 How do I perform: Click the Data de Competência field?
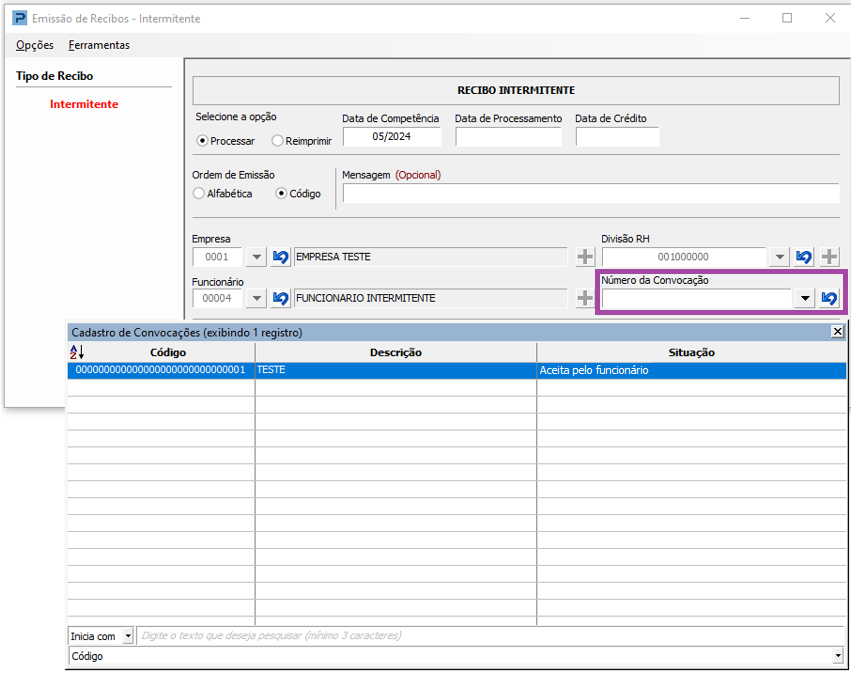391,136
